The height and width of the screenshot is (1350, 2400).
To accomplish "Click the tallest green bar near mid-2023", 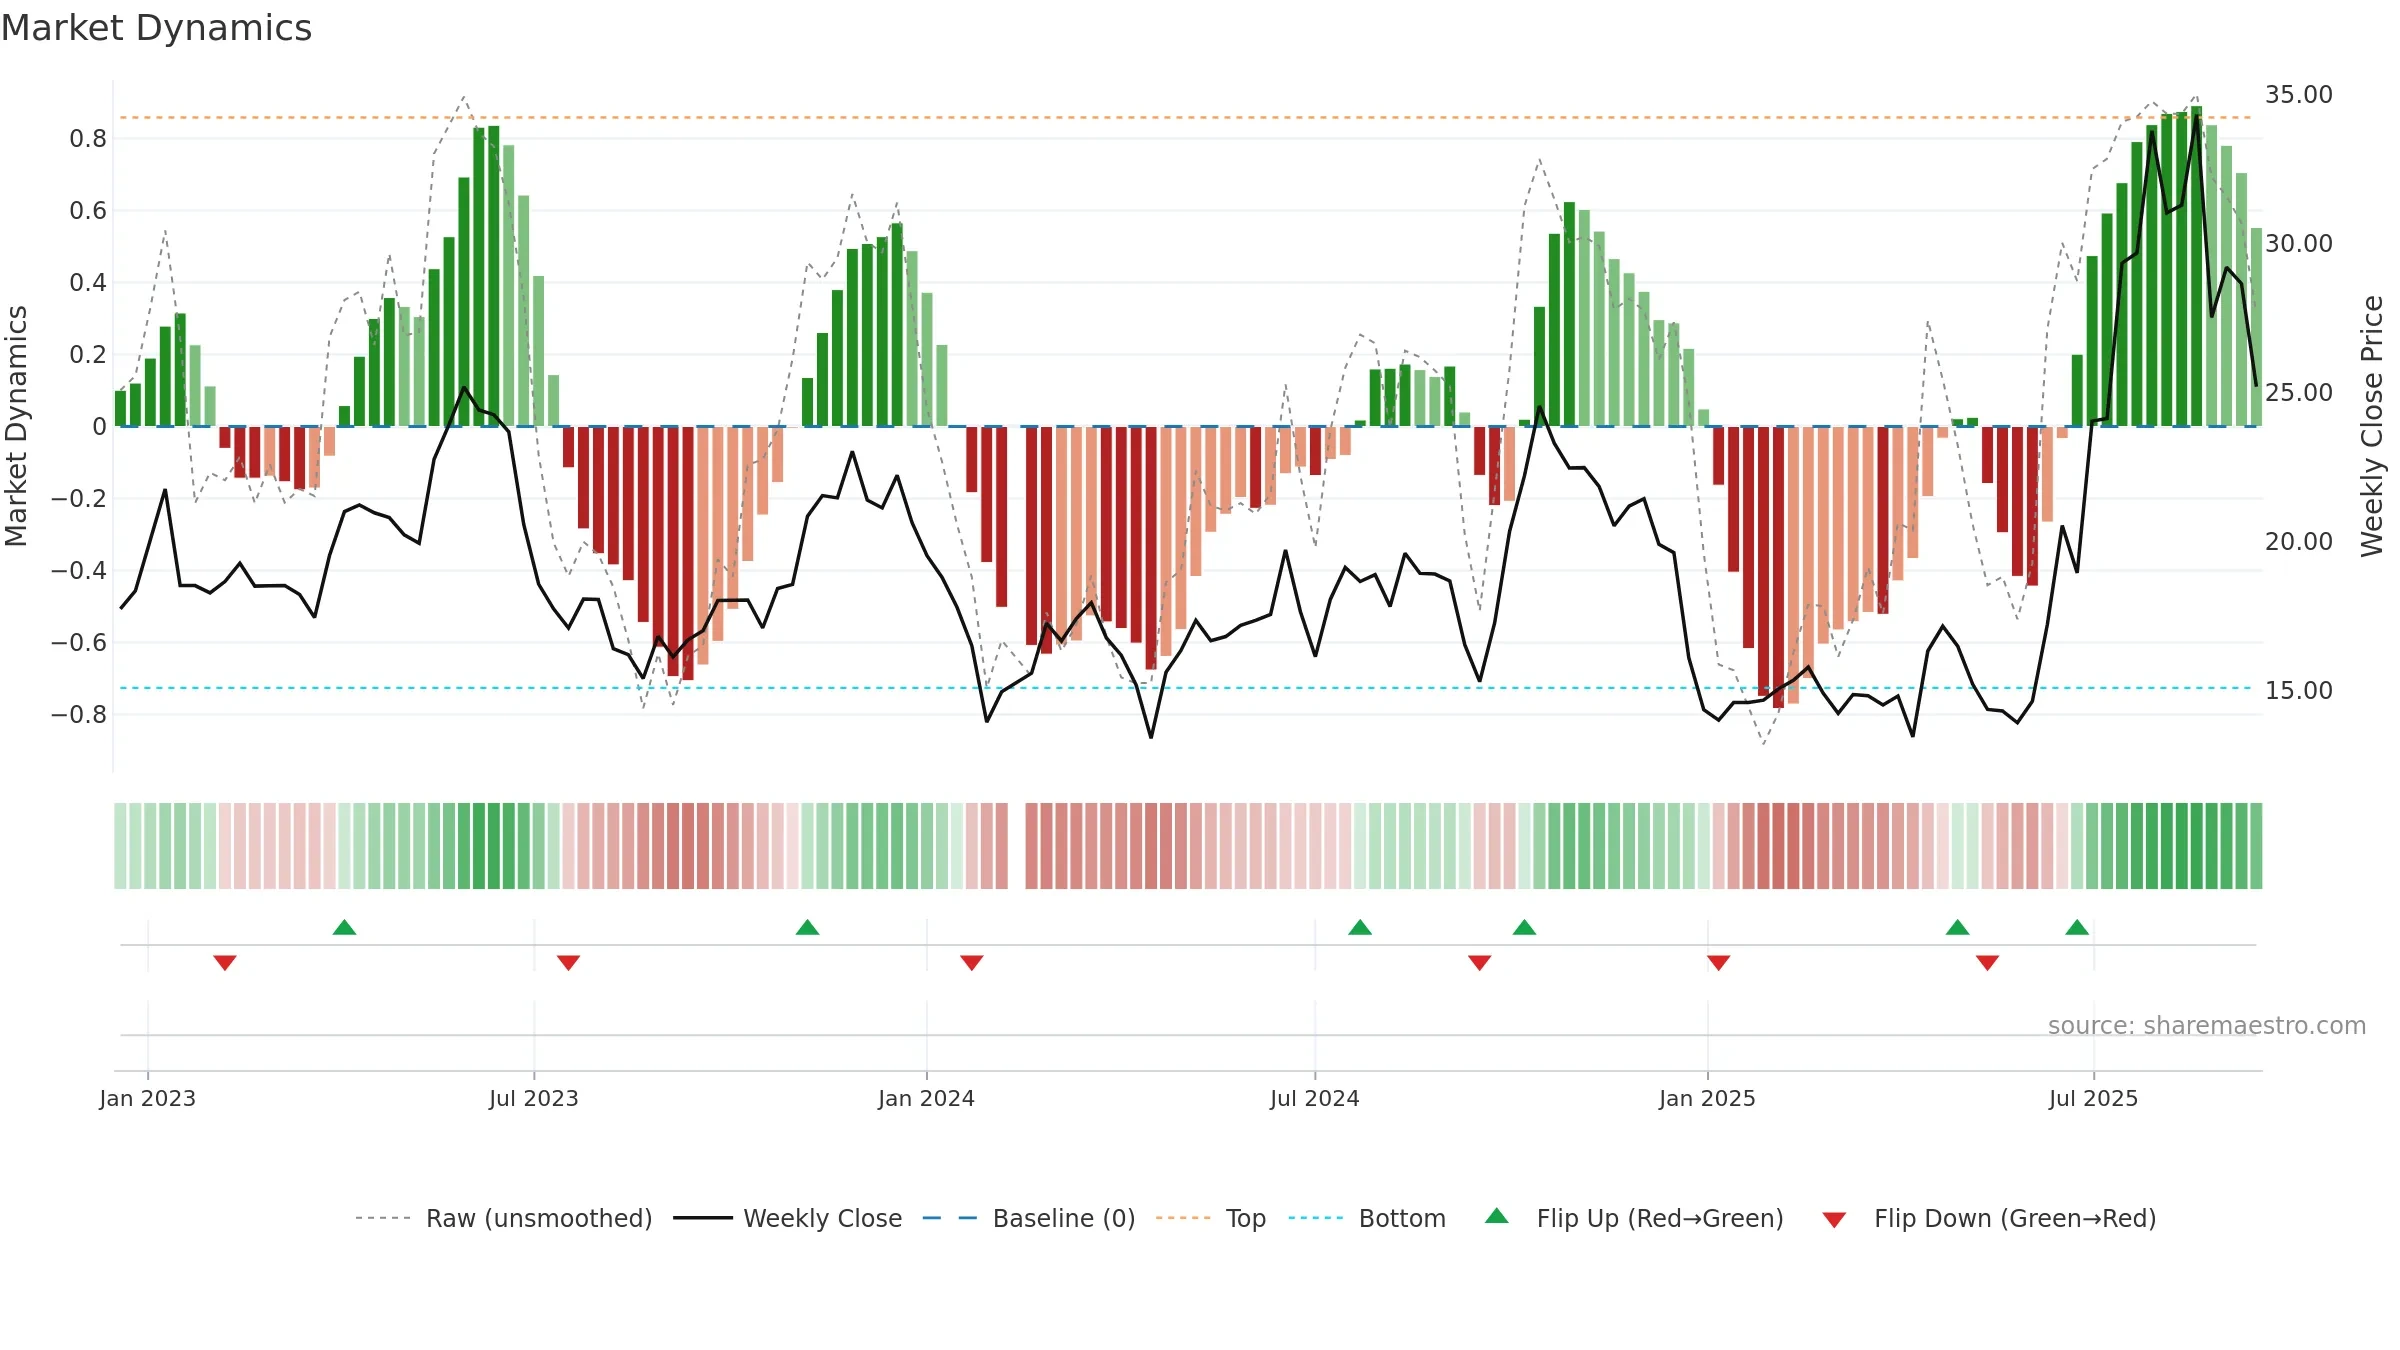I will click(494, 276).
